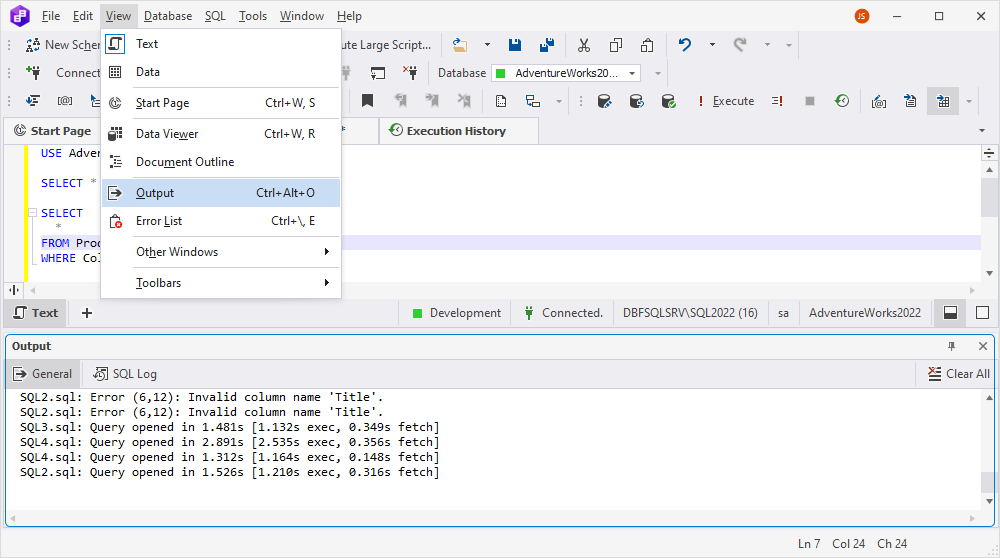
Task: Select Document Outline menu item
Action: (x=221, y=162)
